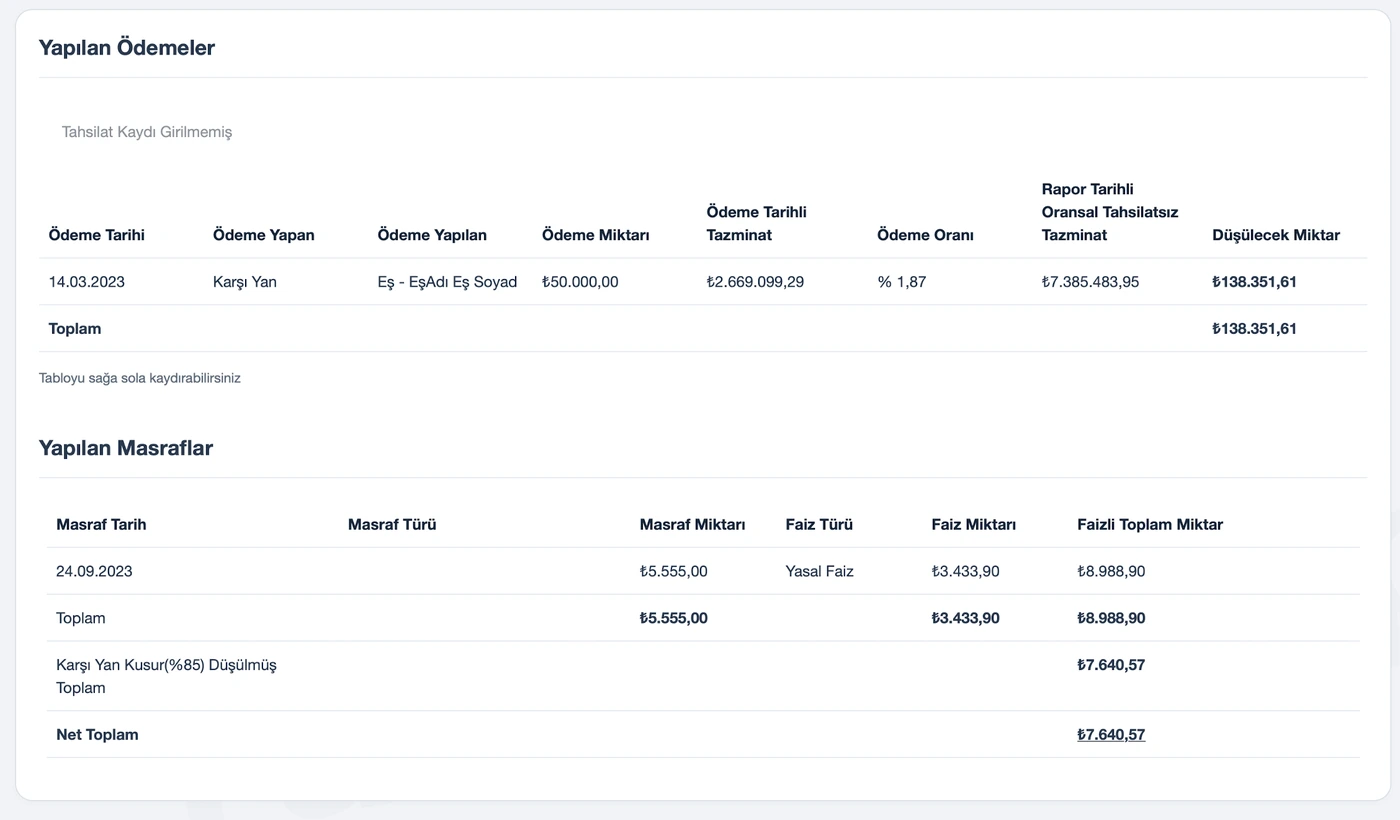1400x820 pixels.
Task: Click the underlined Net Toplam amount ₺7.640,57
Action: tap(1111, 734)
